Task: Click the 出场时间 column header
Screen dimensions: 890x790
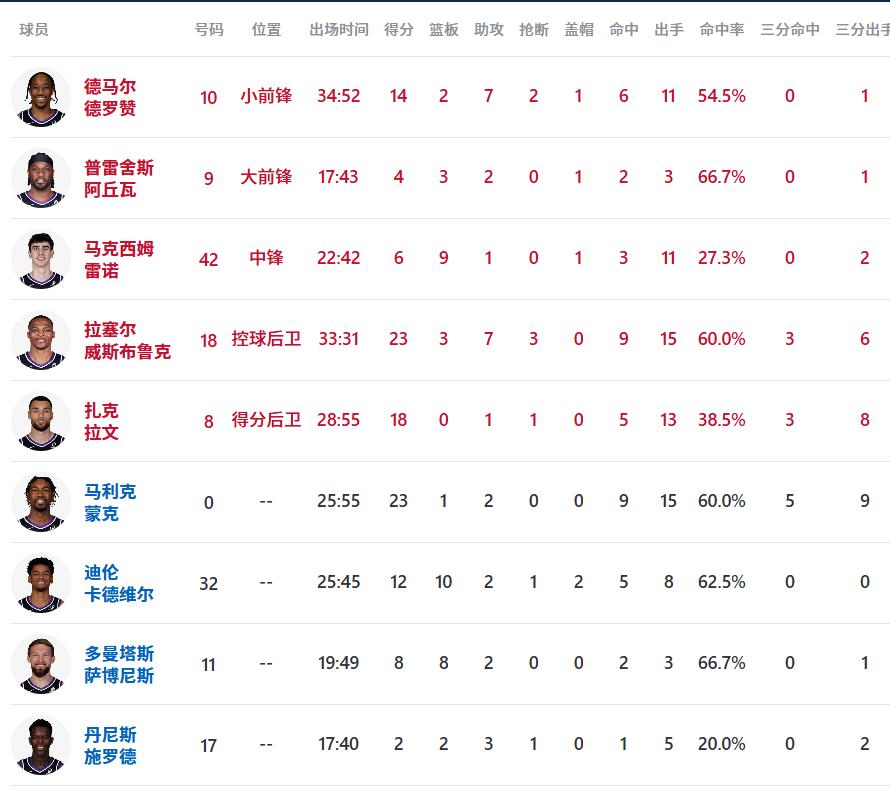Action: point(339,30)
